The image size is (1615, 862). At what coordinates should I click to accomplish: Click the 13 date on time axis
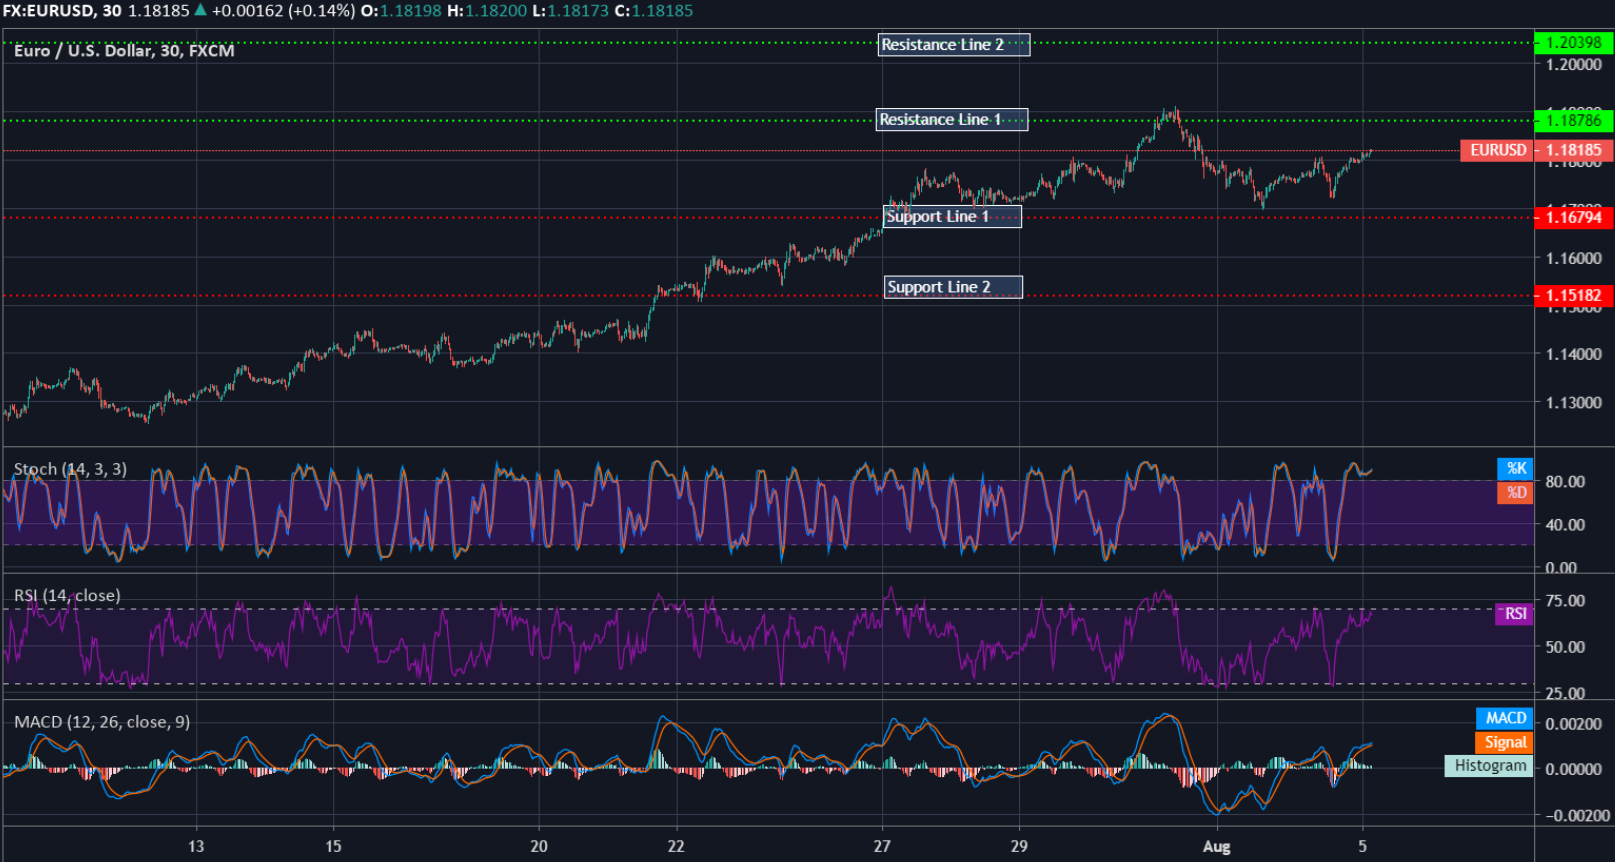(x=196, y=846)
